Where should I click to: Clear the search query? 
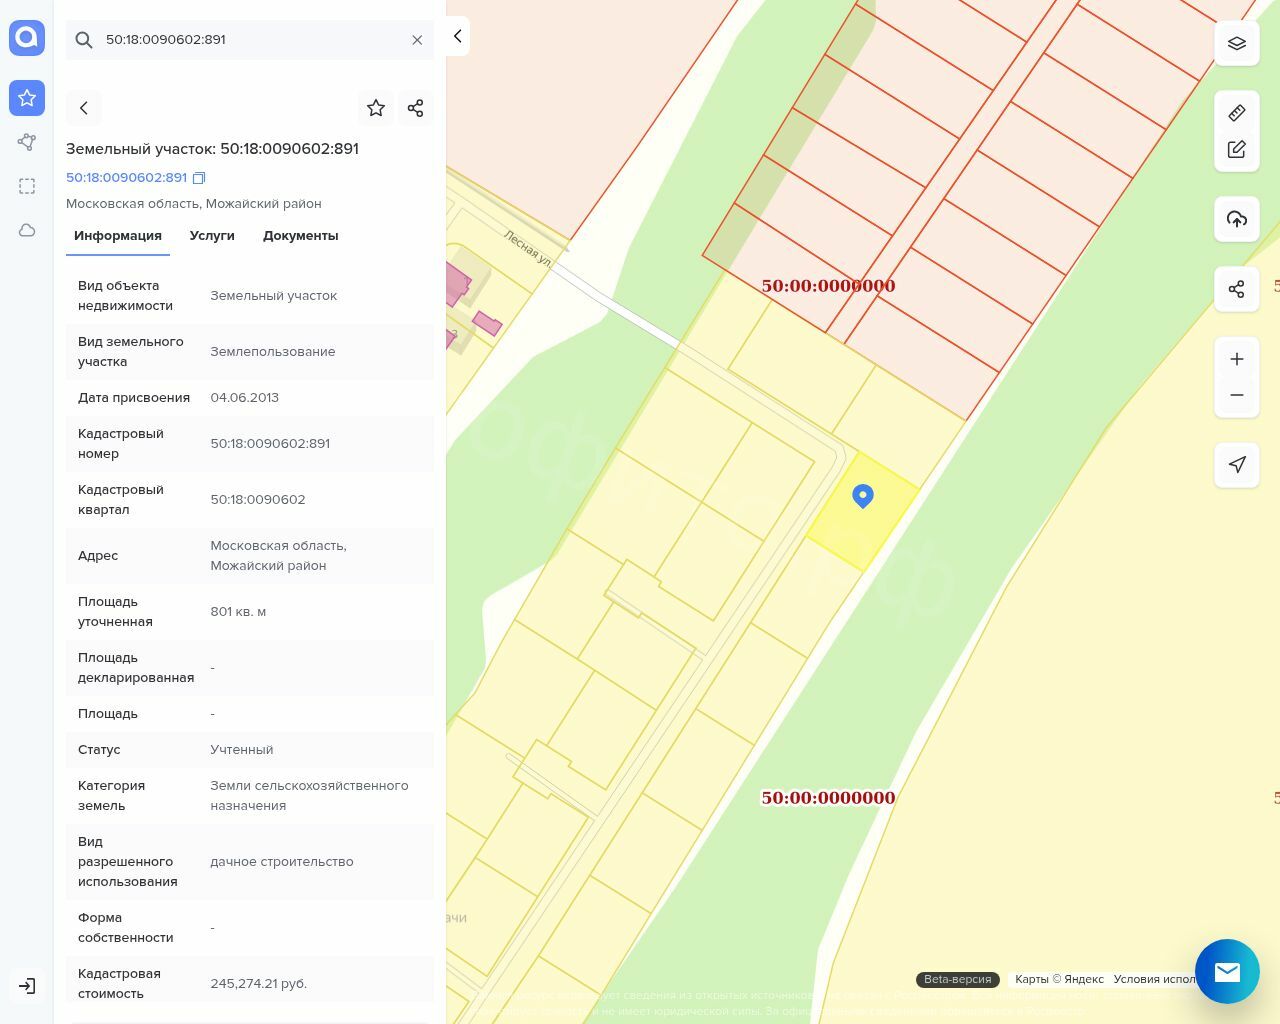[x=417, y=40]
